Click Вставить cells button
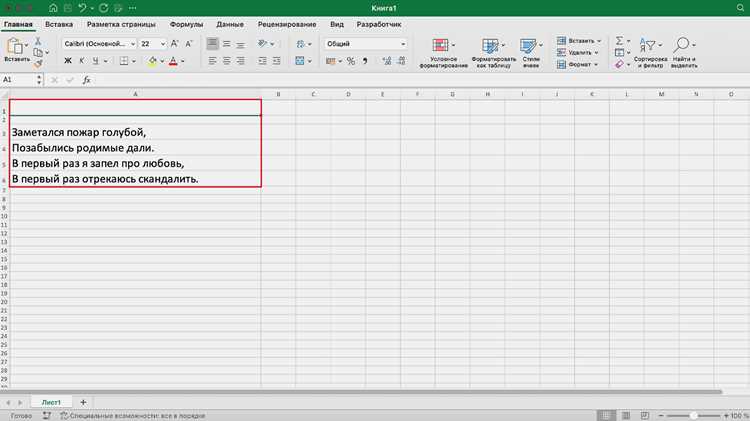750x421 pixels. (579, 41)
